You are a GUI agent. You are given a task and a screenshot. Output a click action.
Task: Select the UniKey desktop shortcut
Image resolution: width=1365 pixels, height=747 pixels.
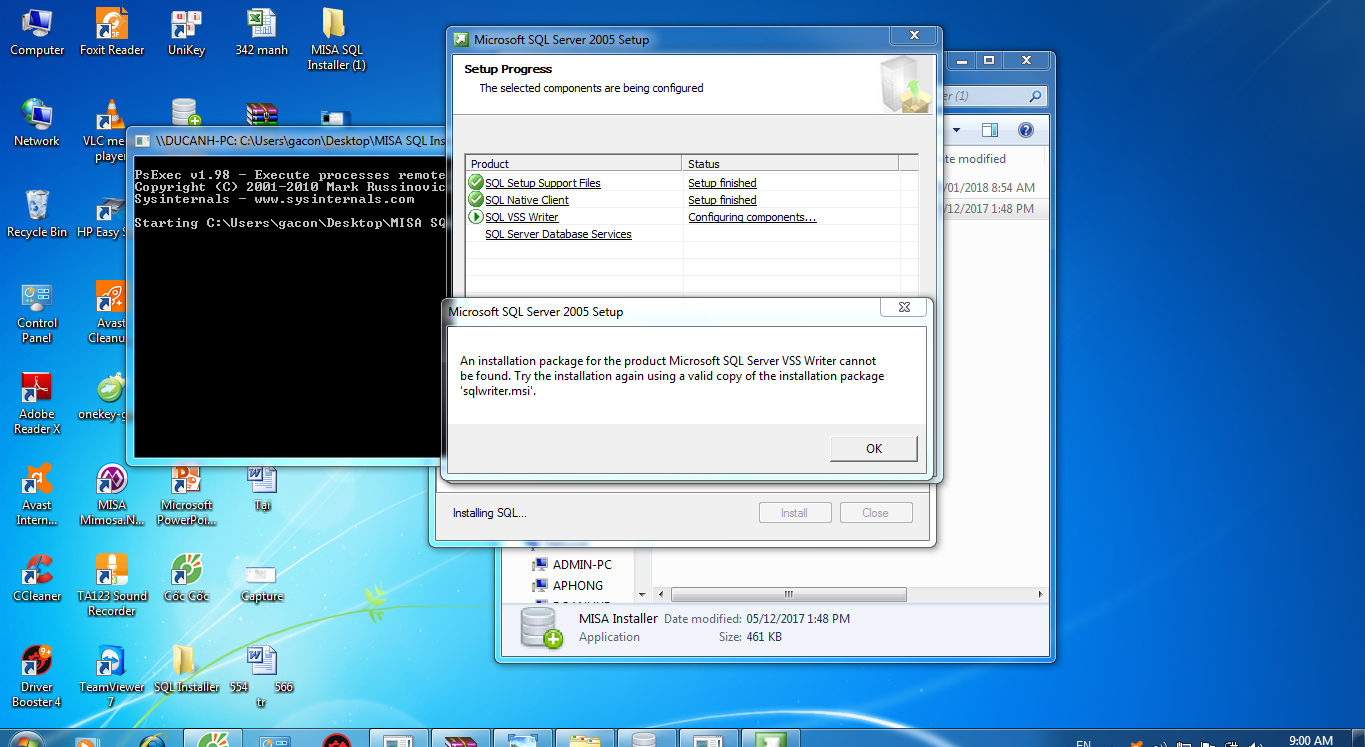[x=186, y=32]
